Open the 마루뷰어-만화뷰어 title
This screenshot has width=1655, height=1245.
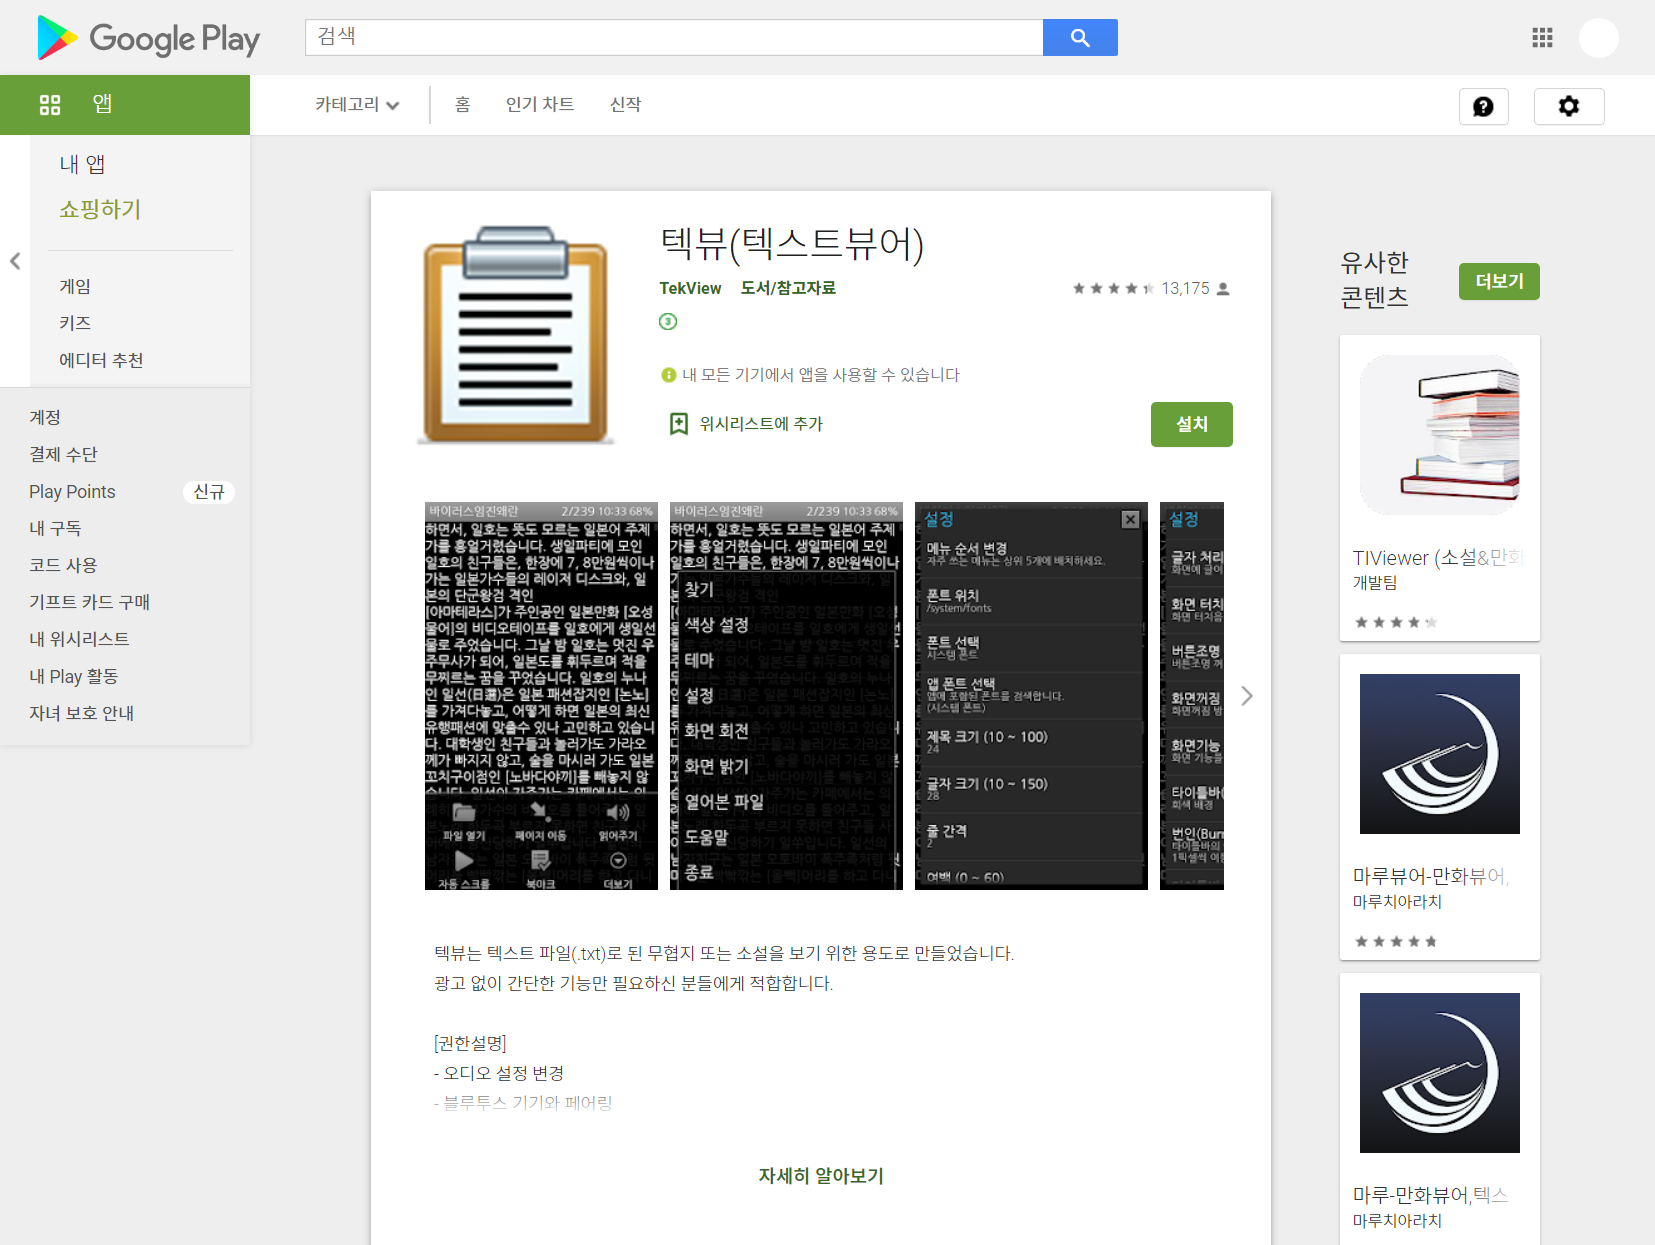point(1431,876)
